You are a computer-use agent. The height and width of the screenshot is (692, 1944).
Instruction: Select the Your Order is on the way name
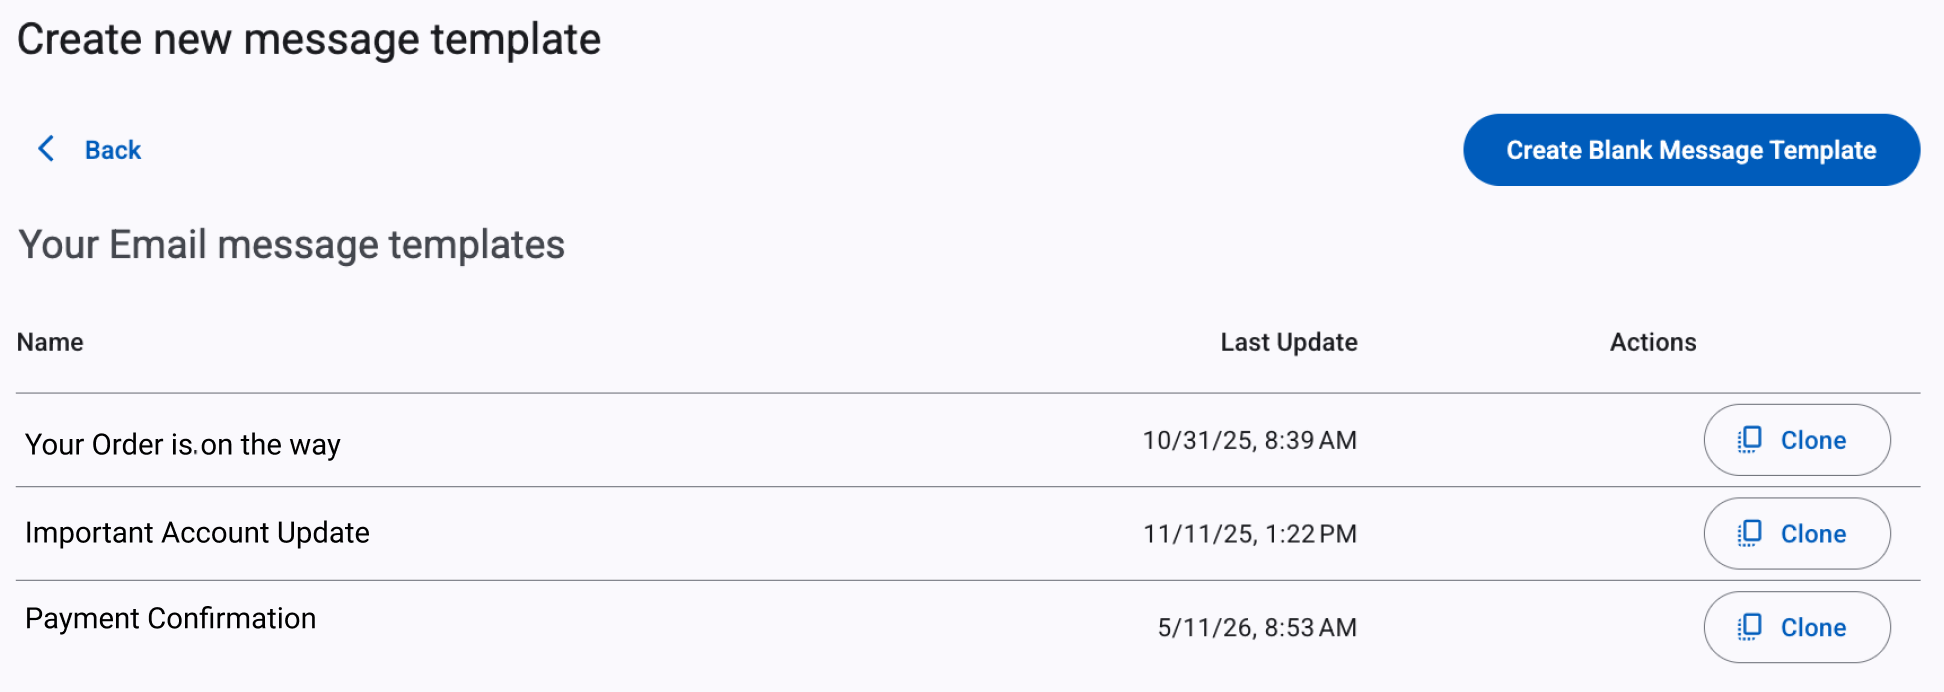(x=183, y=444)
